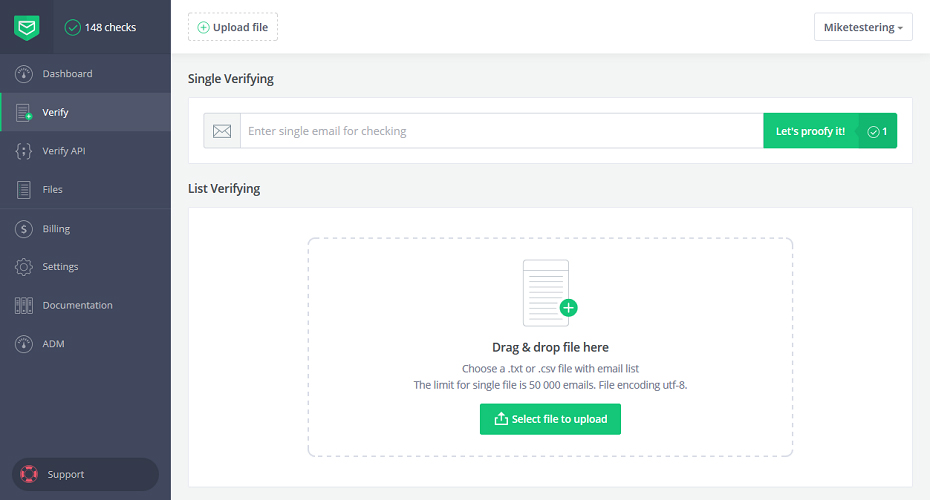Click the envelope icon beside email field
The width and height of the screenshot is (930, 500).
(x=222, y=131)
